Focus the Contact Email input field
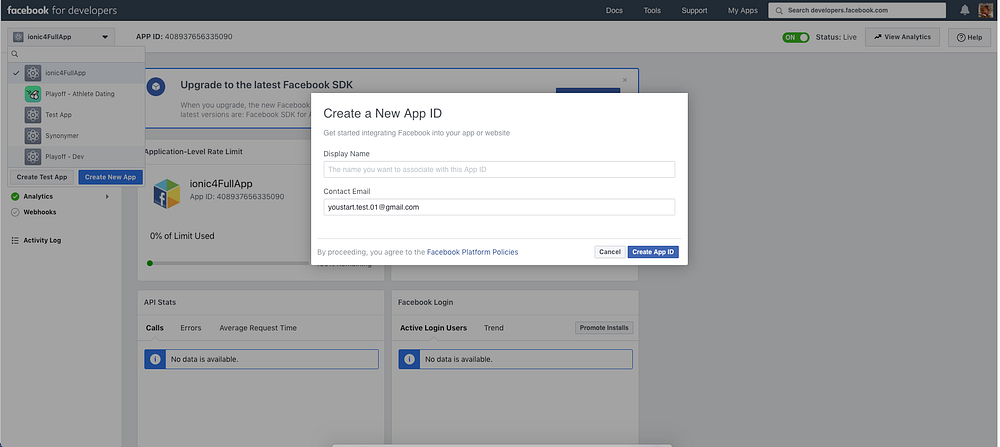This screenshot has height=447, width=1000. [499, 207]
